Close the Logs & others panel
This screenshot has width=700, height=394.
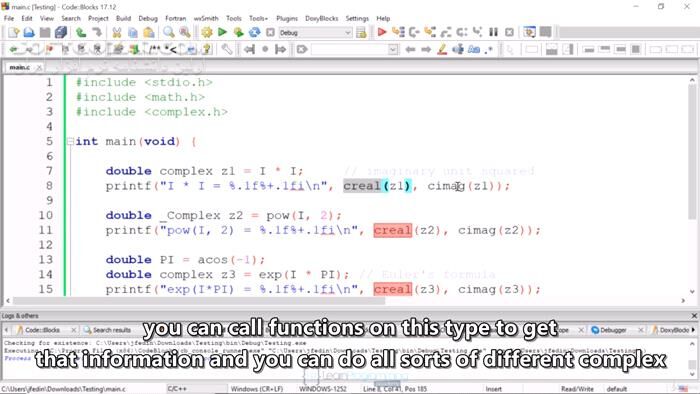tap(694, 315)
